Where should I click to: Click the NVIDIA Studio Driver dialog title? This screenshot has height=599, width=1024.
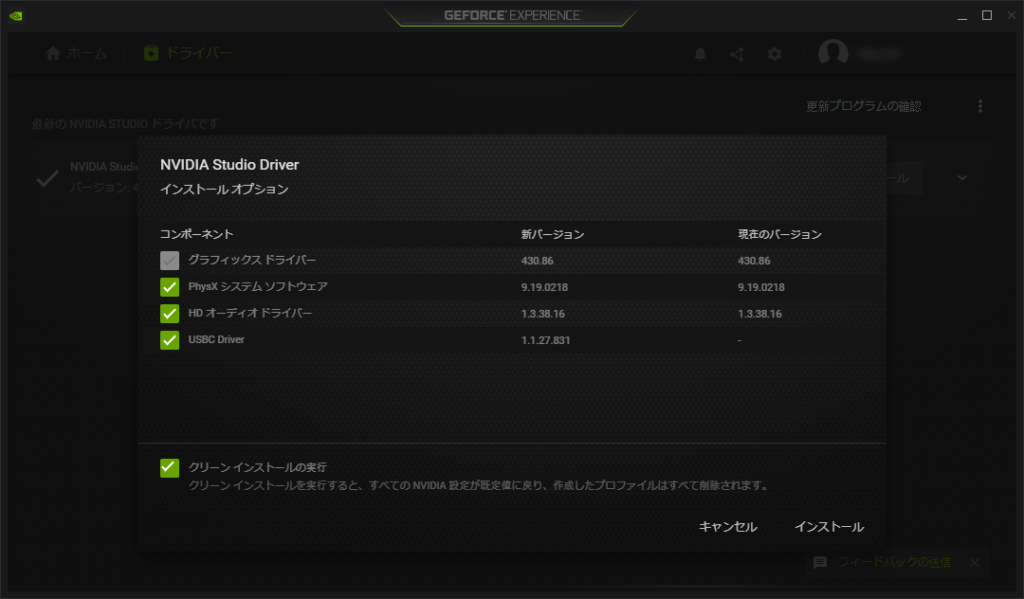click(229, 165)
